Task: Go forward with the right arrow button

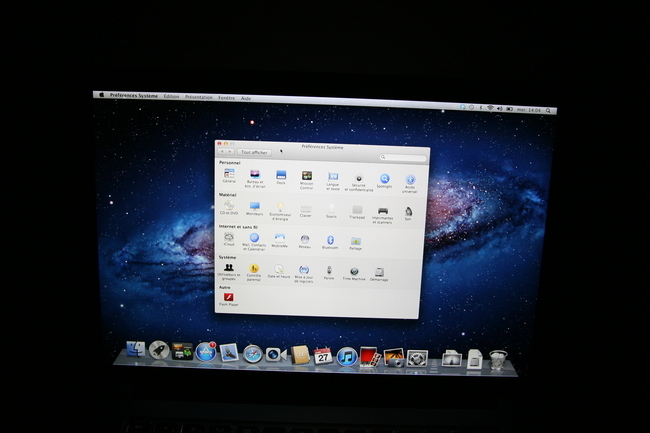Action: (230, 152)
